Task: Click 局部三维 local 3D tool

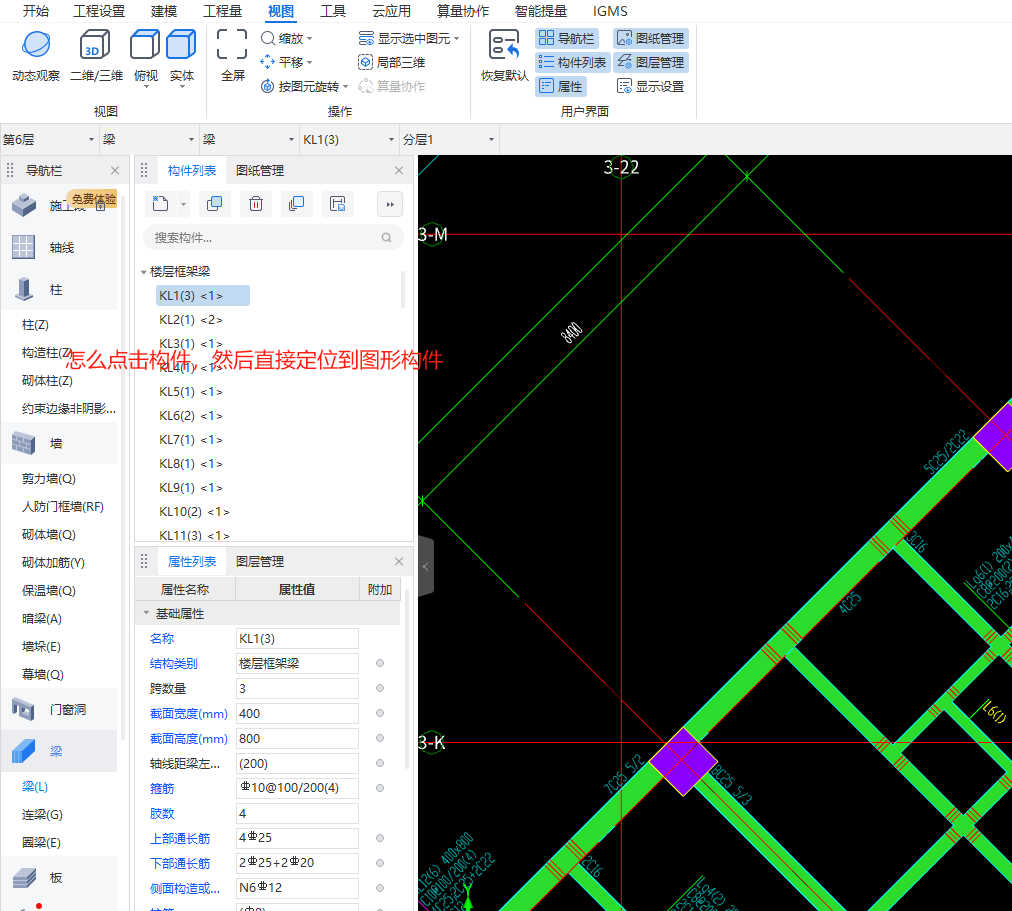Action: point(392,63)
